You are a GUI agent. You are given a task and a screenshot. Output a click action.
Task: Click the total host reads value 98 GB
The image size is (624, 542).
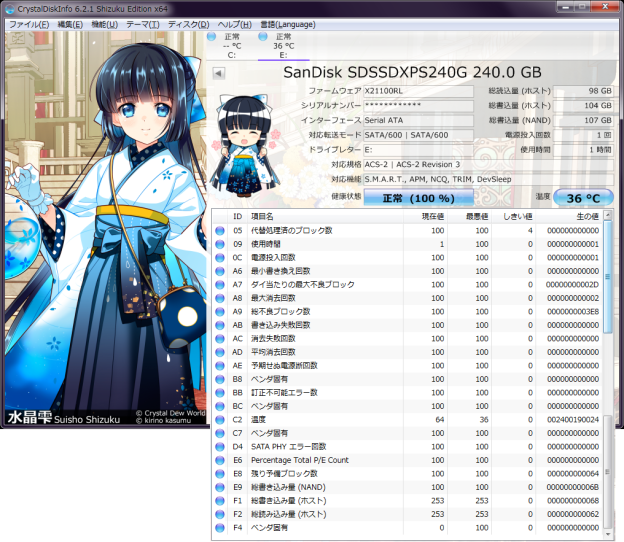583,91
